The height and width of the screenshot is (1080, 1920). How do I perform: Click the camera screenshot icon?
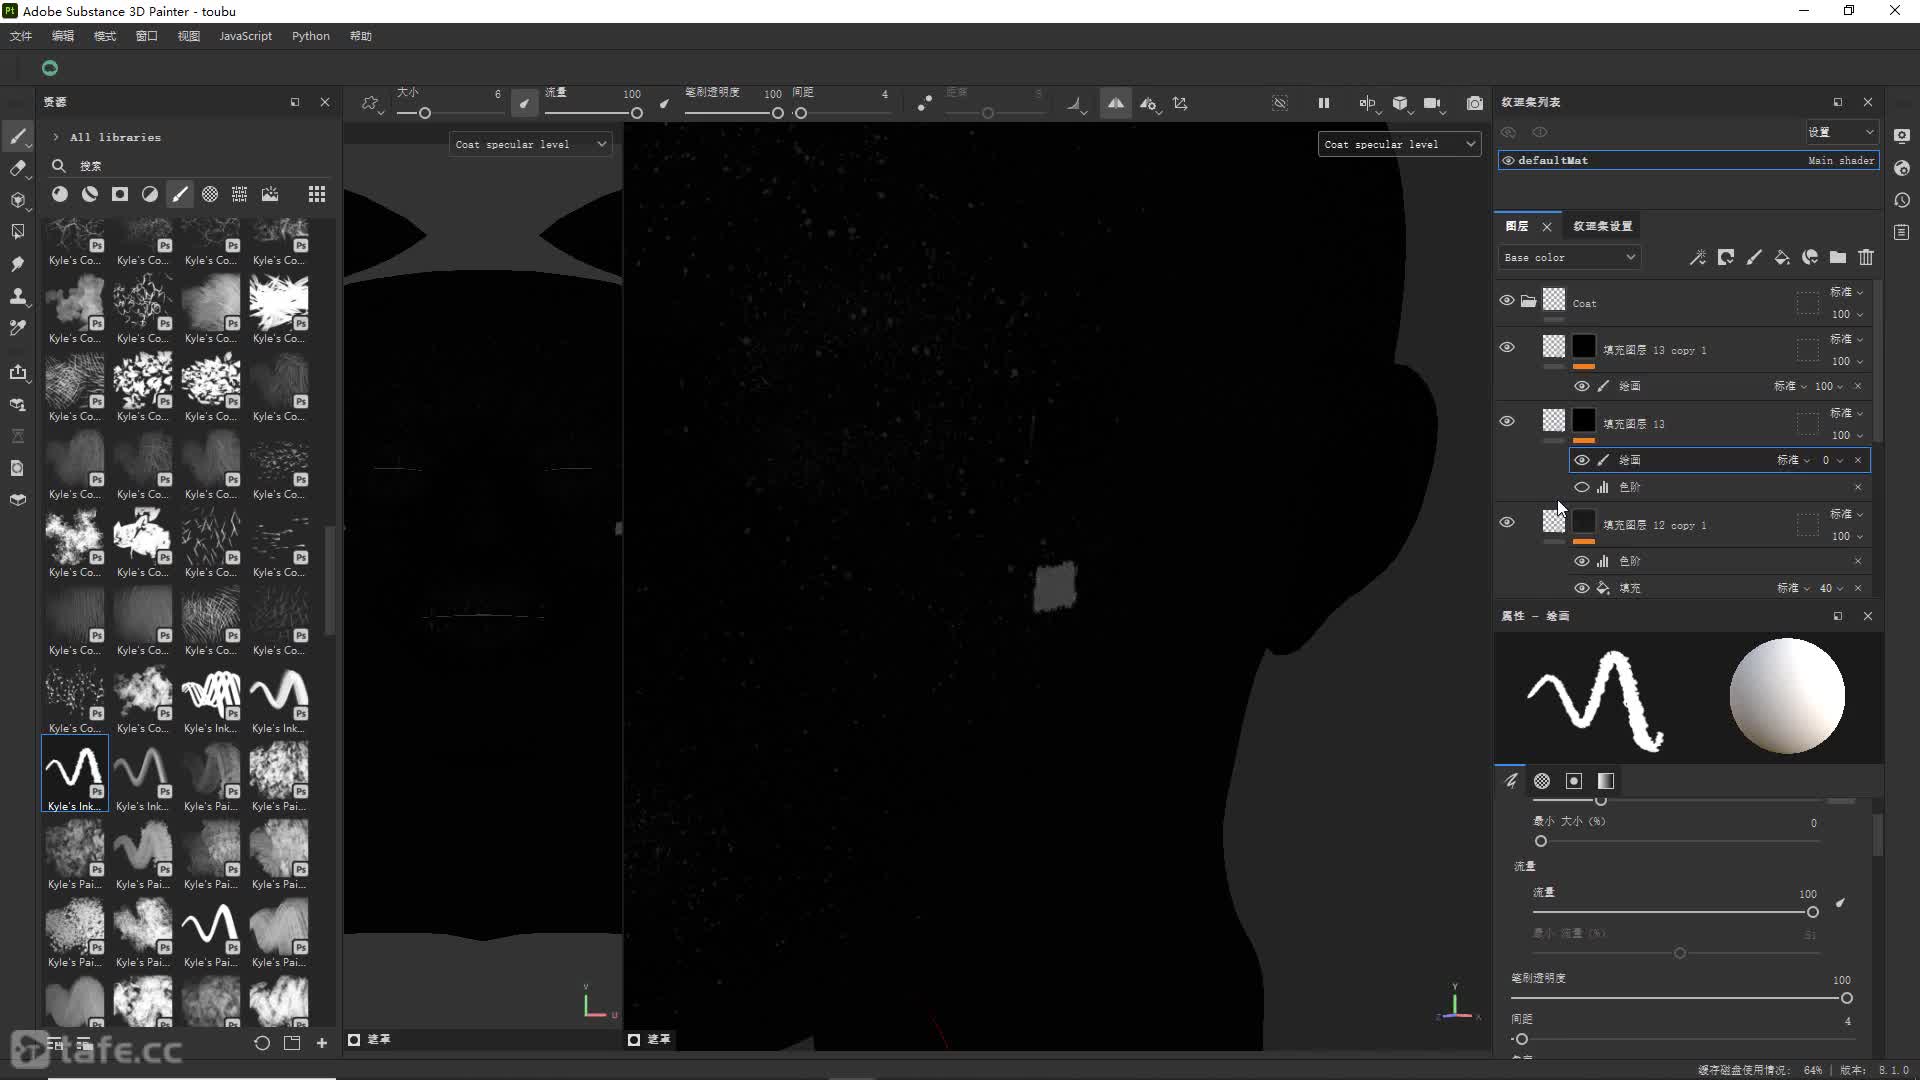coord(1474,103)
